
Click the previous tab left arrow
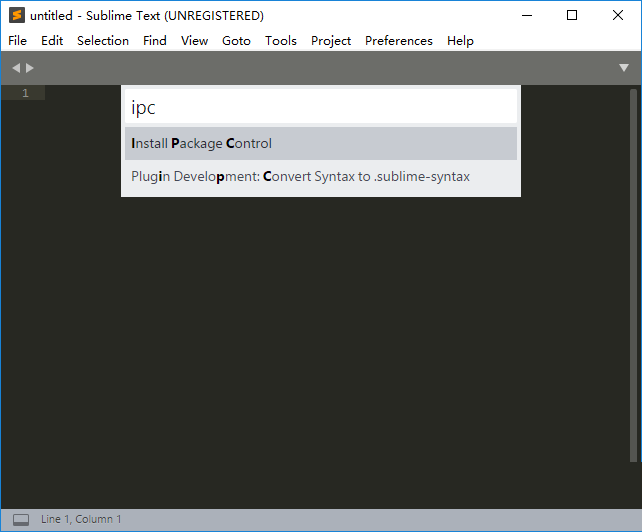tap(16, 68)
